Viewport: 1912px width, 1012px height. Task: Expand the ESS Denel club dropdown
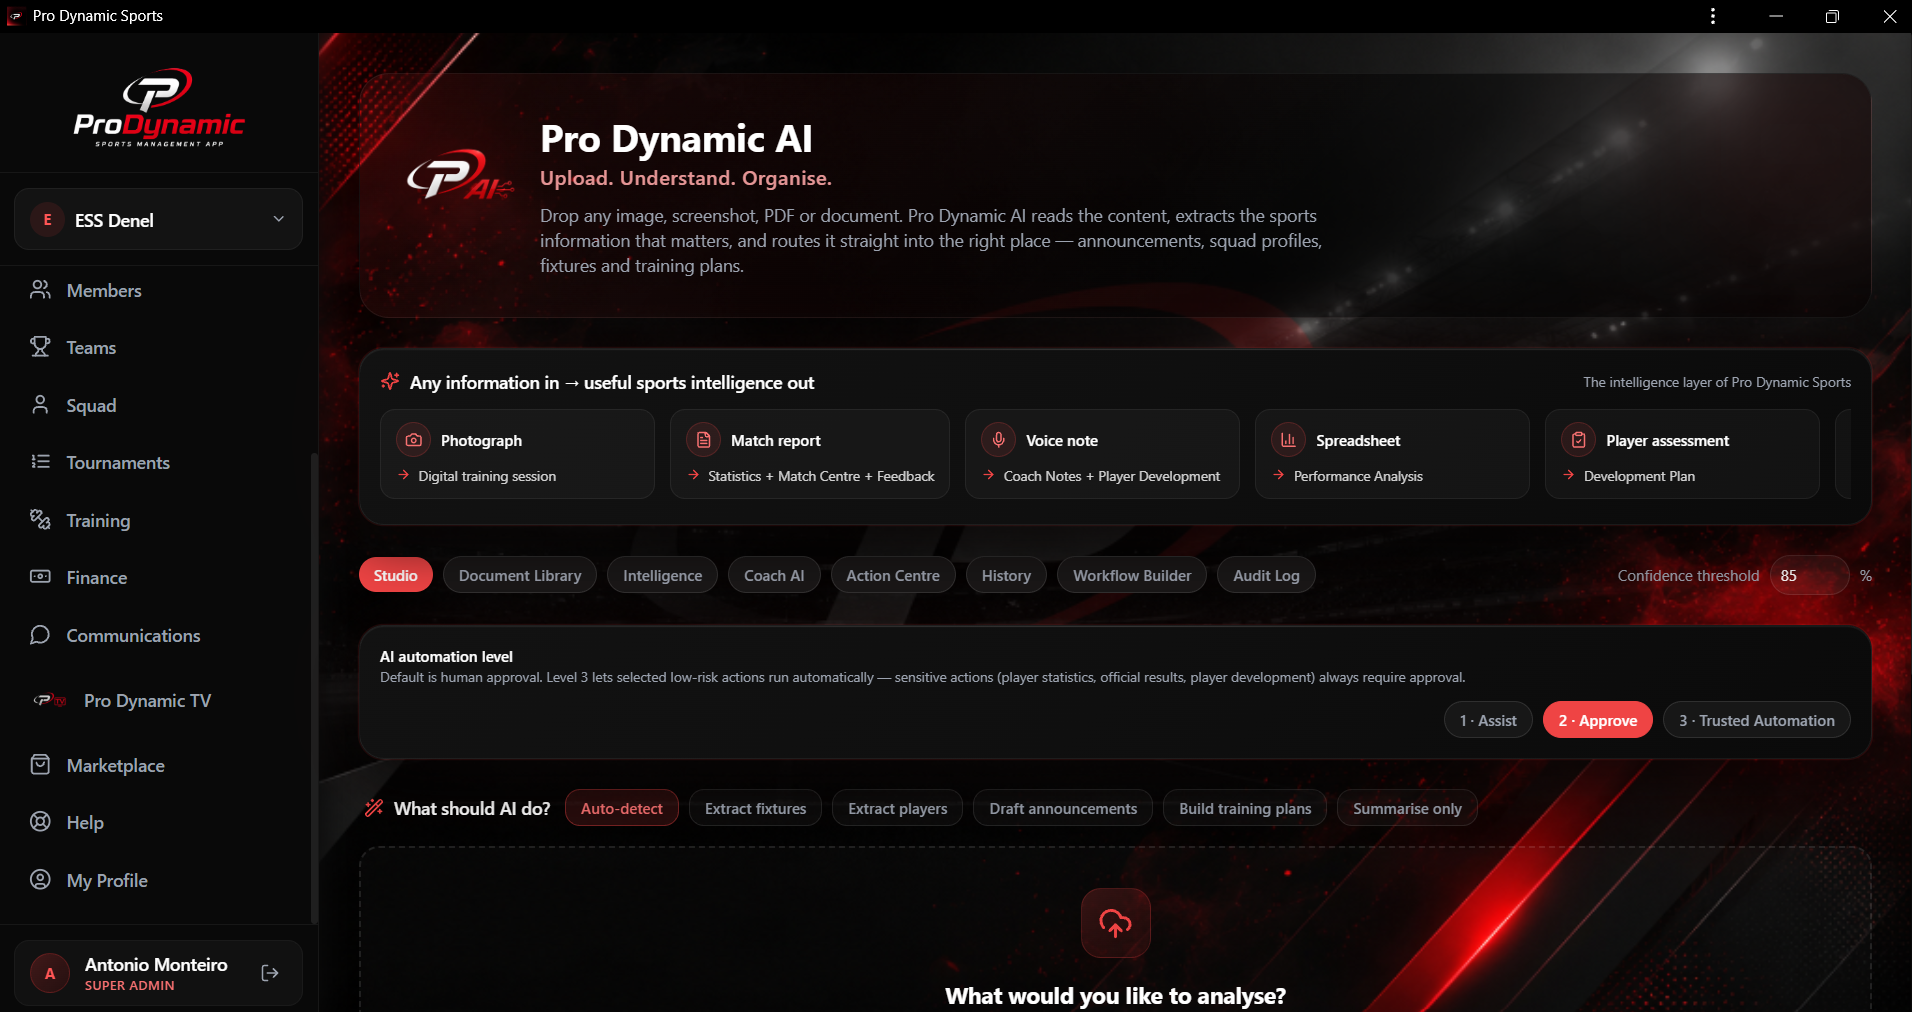158,219
